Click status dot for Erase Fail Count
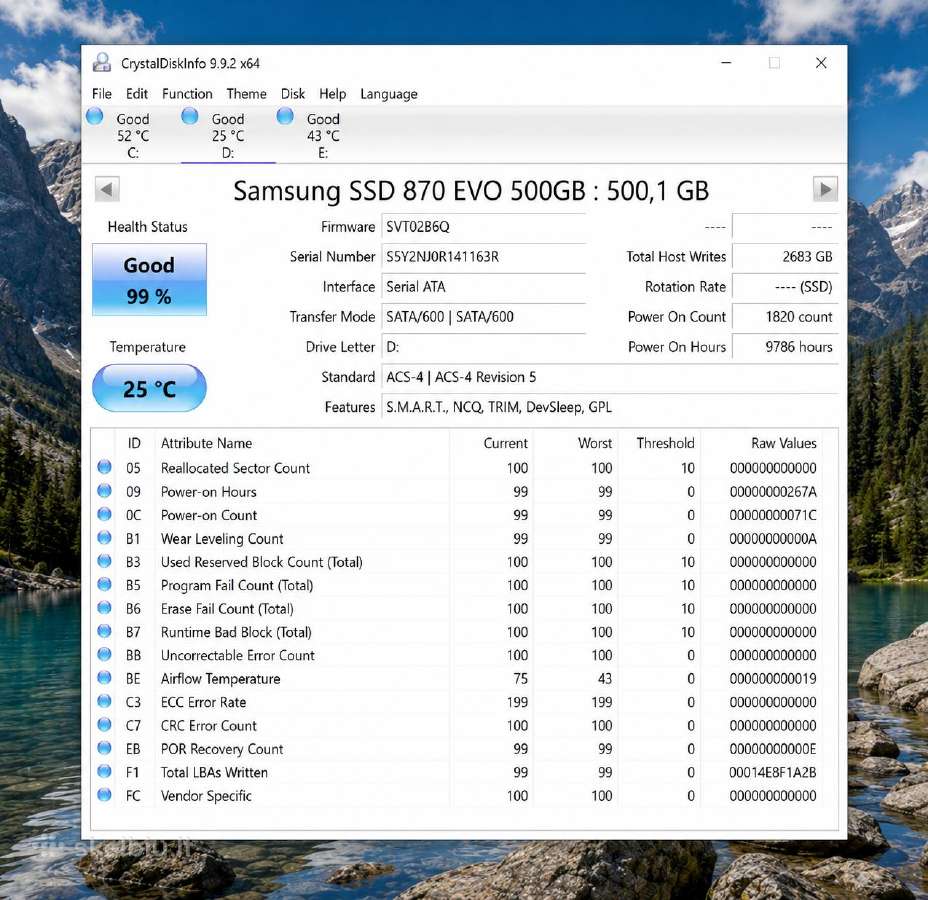Viewport: 928px width, 900px height. [104, 607]
